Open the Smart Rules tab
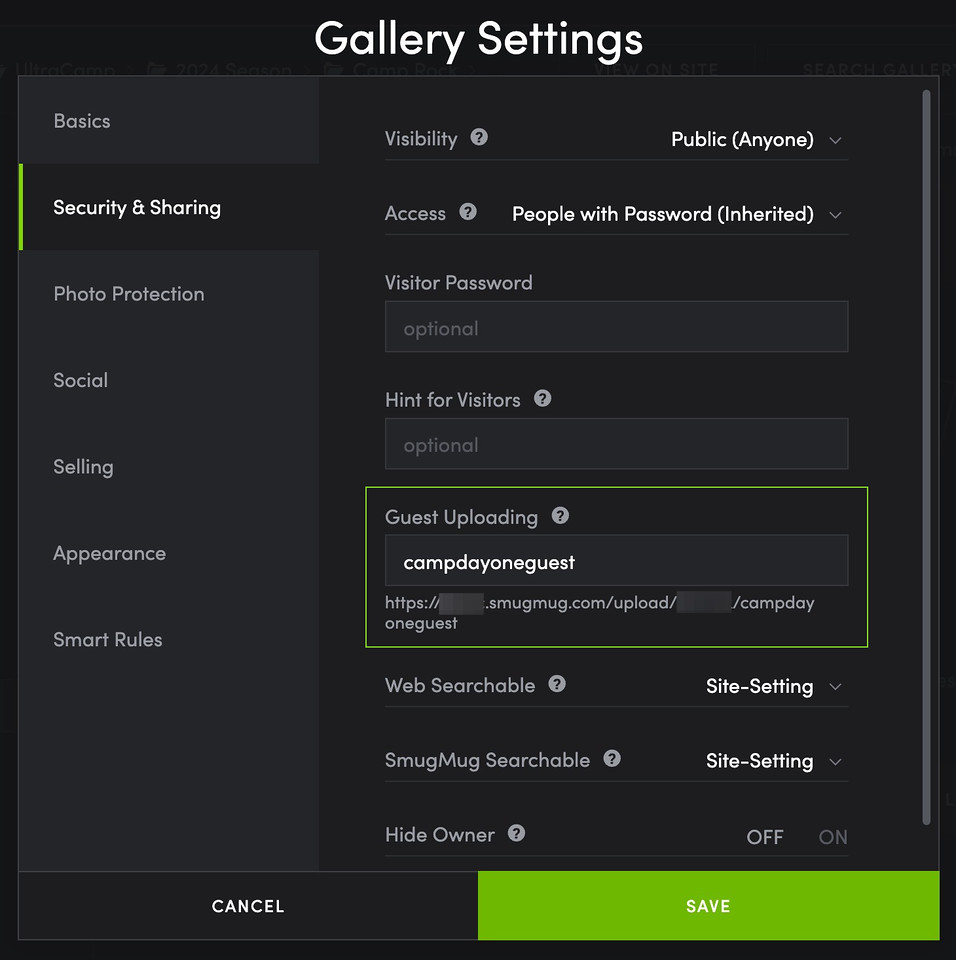The width and height of the screenshot is (956, 960). point(169,640)
